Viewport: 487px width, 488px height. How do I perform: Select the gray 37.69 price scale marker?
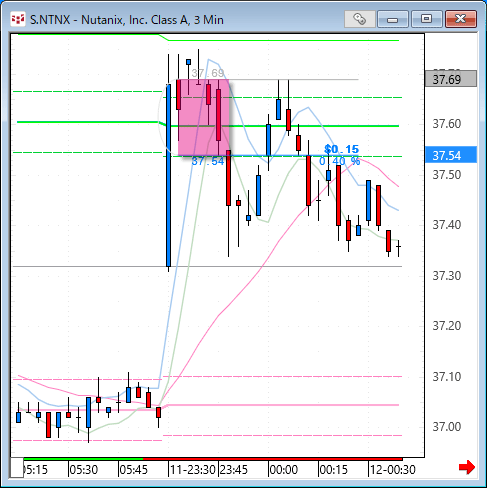click(451, 79)
